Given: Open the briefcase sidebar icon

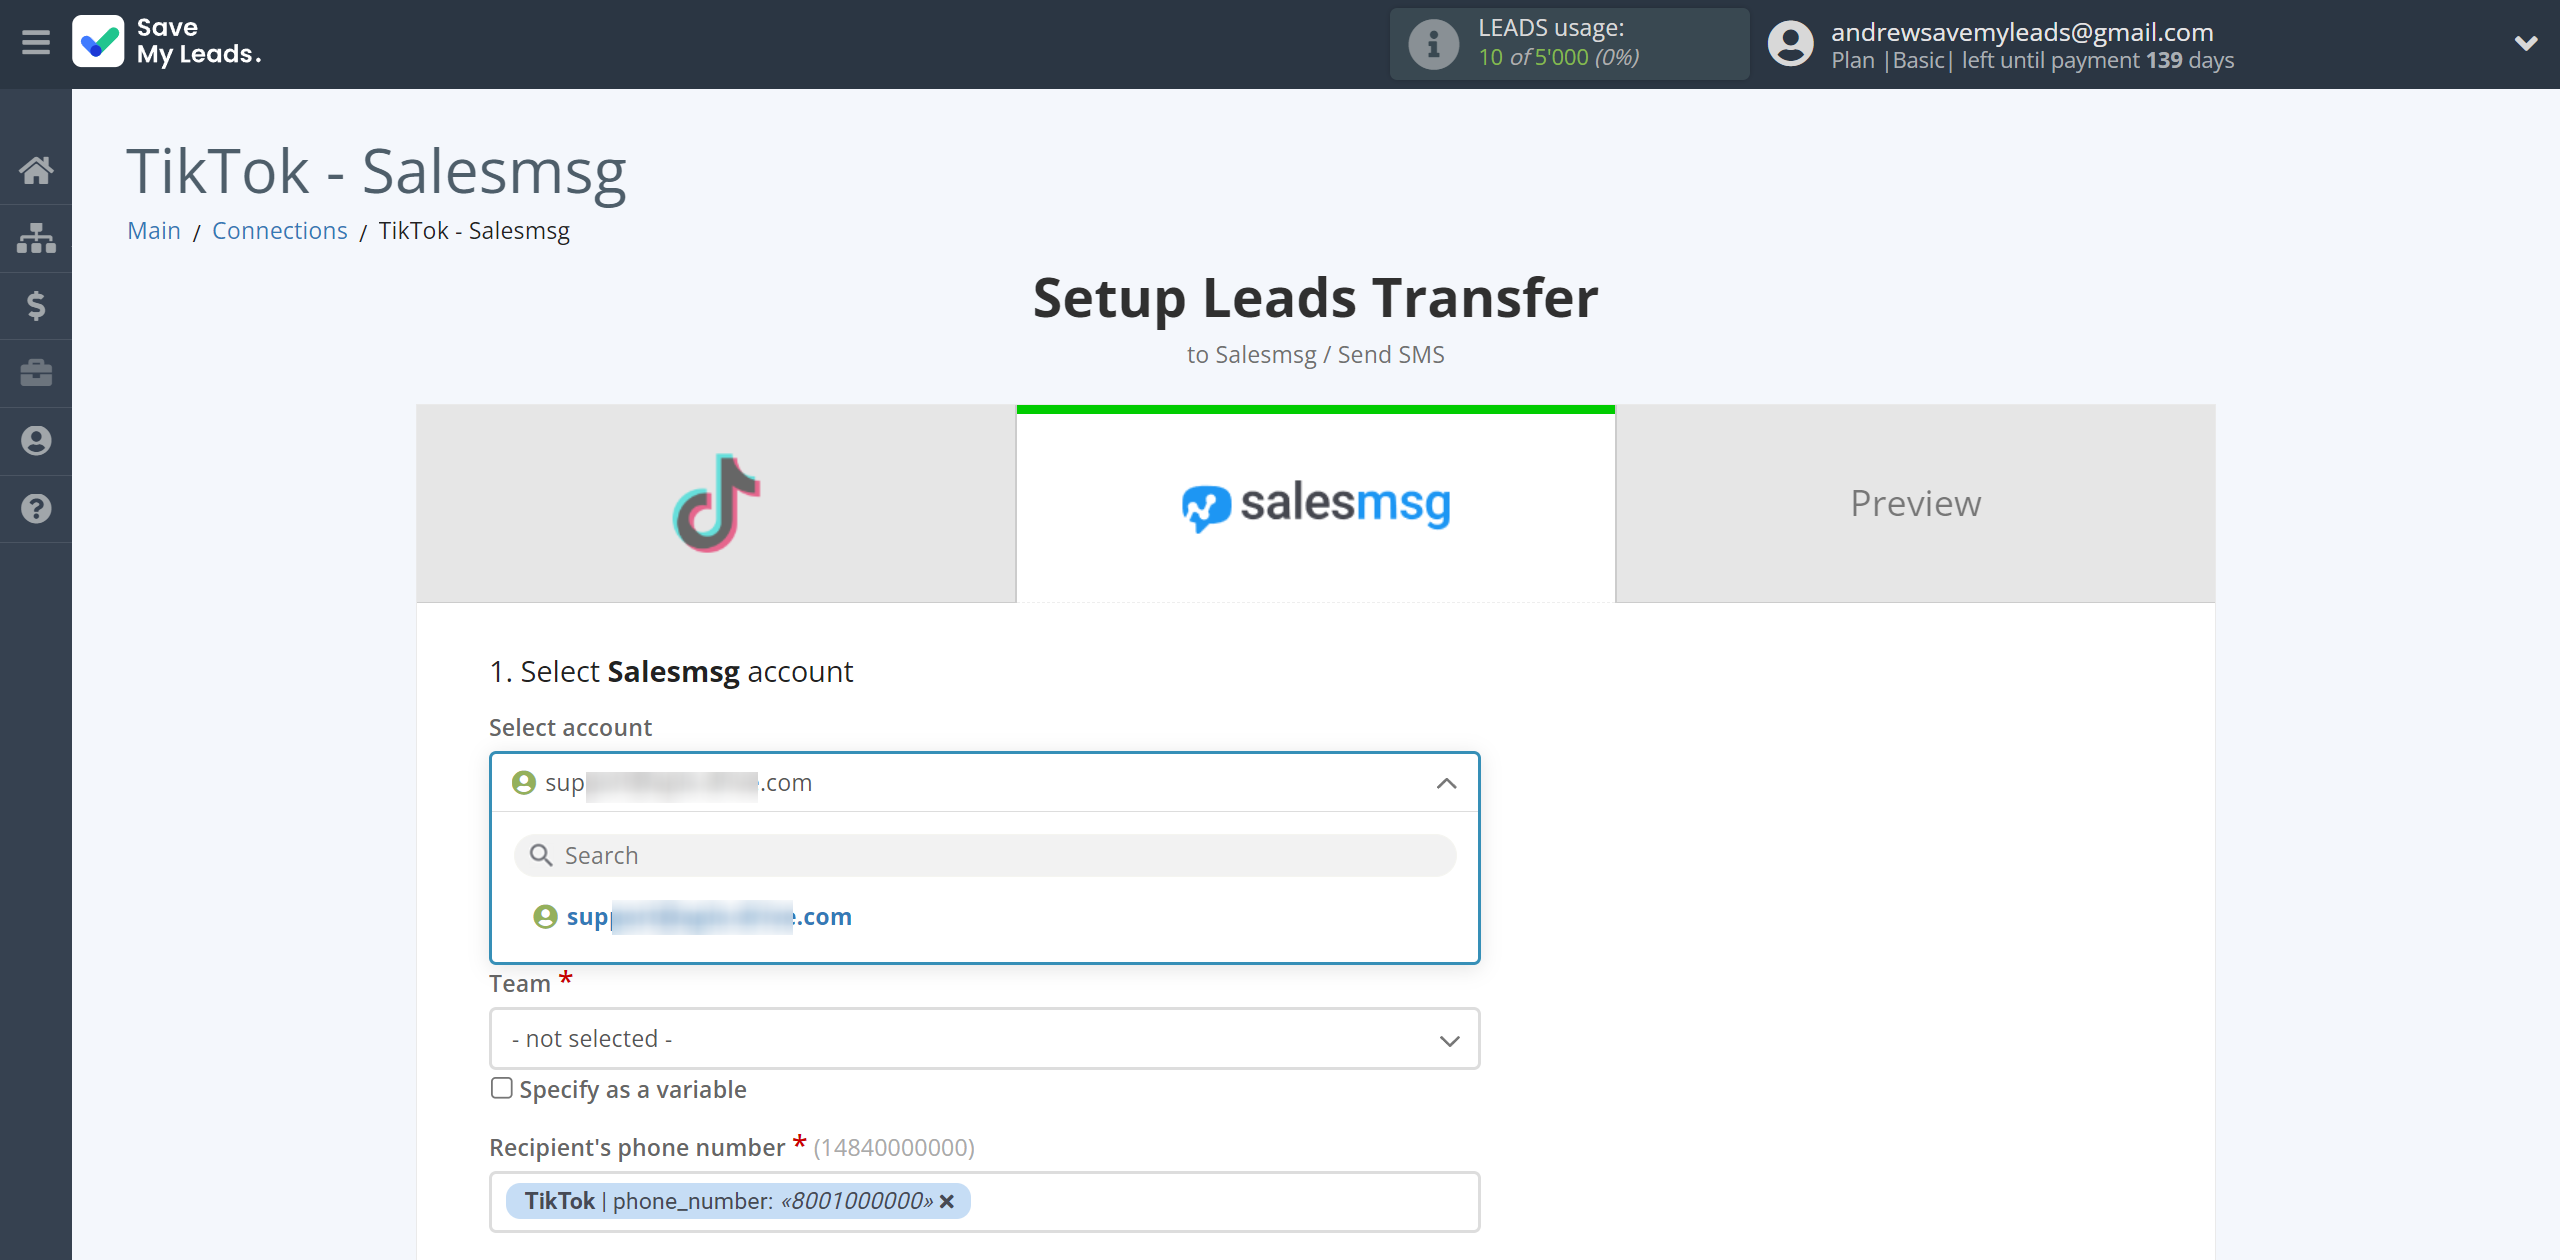Looking at the screenshot, I should 36,373.
